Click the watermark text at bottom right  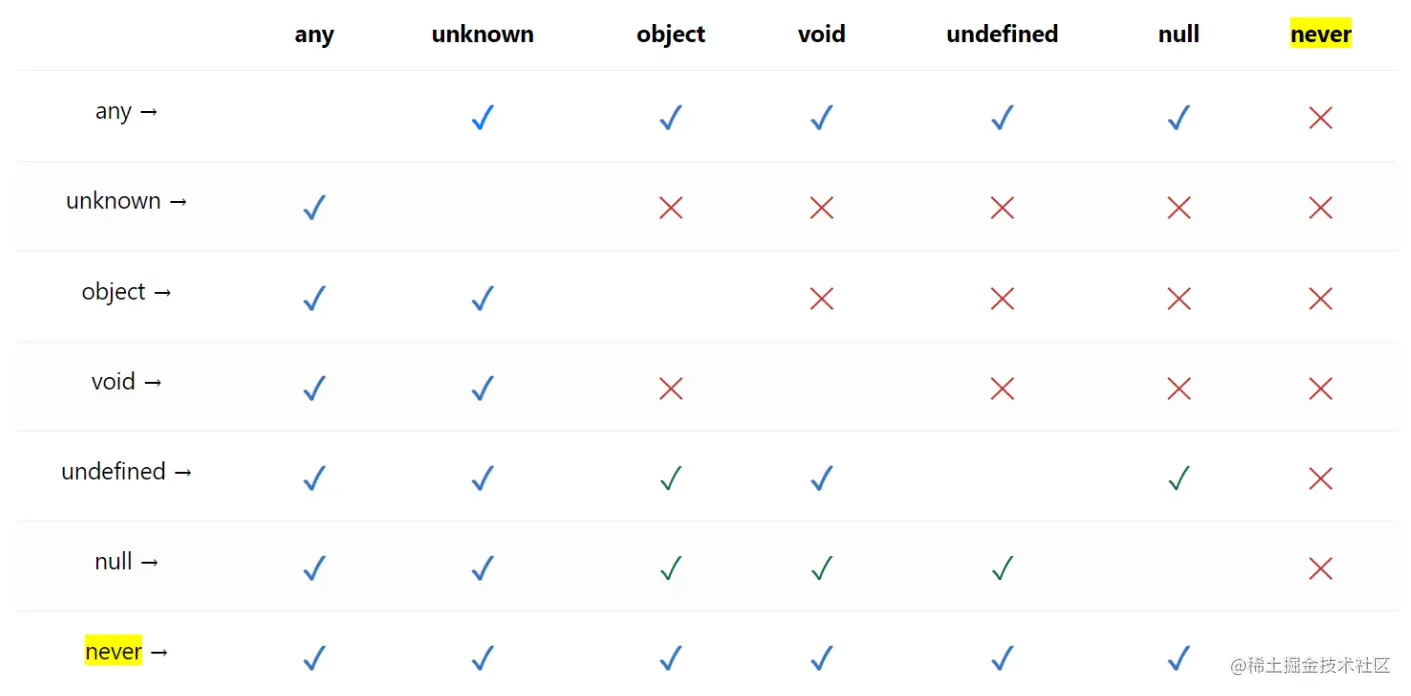coord(1310,666)
